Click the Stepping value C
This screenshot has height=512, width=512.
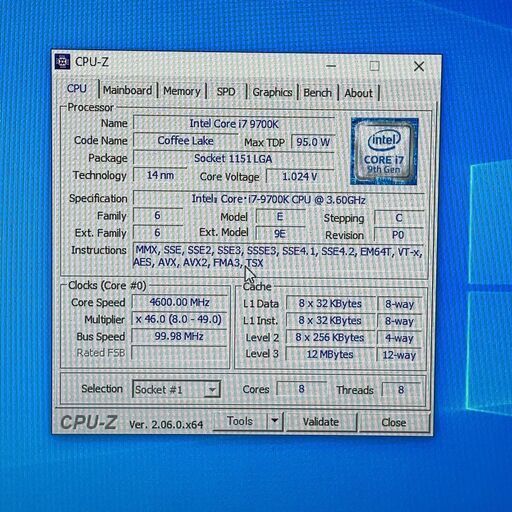[399, 218]
